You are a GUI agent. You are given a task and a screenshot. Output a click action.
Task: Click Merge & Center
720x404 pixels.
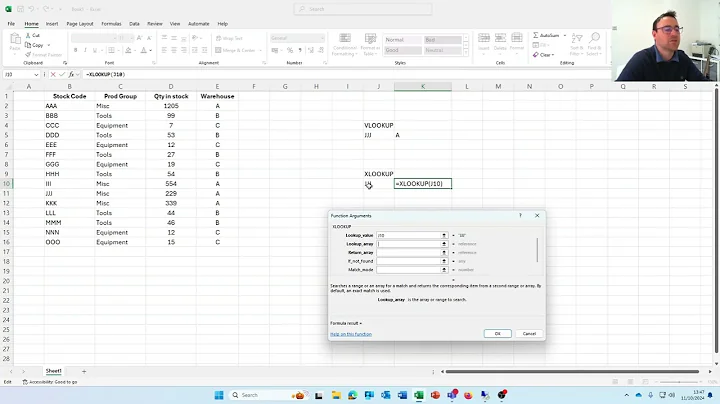click(x=235, y=50)
